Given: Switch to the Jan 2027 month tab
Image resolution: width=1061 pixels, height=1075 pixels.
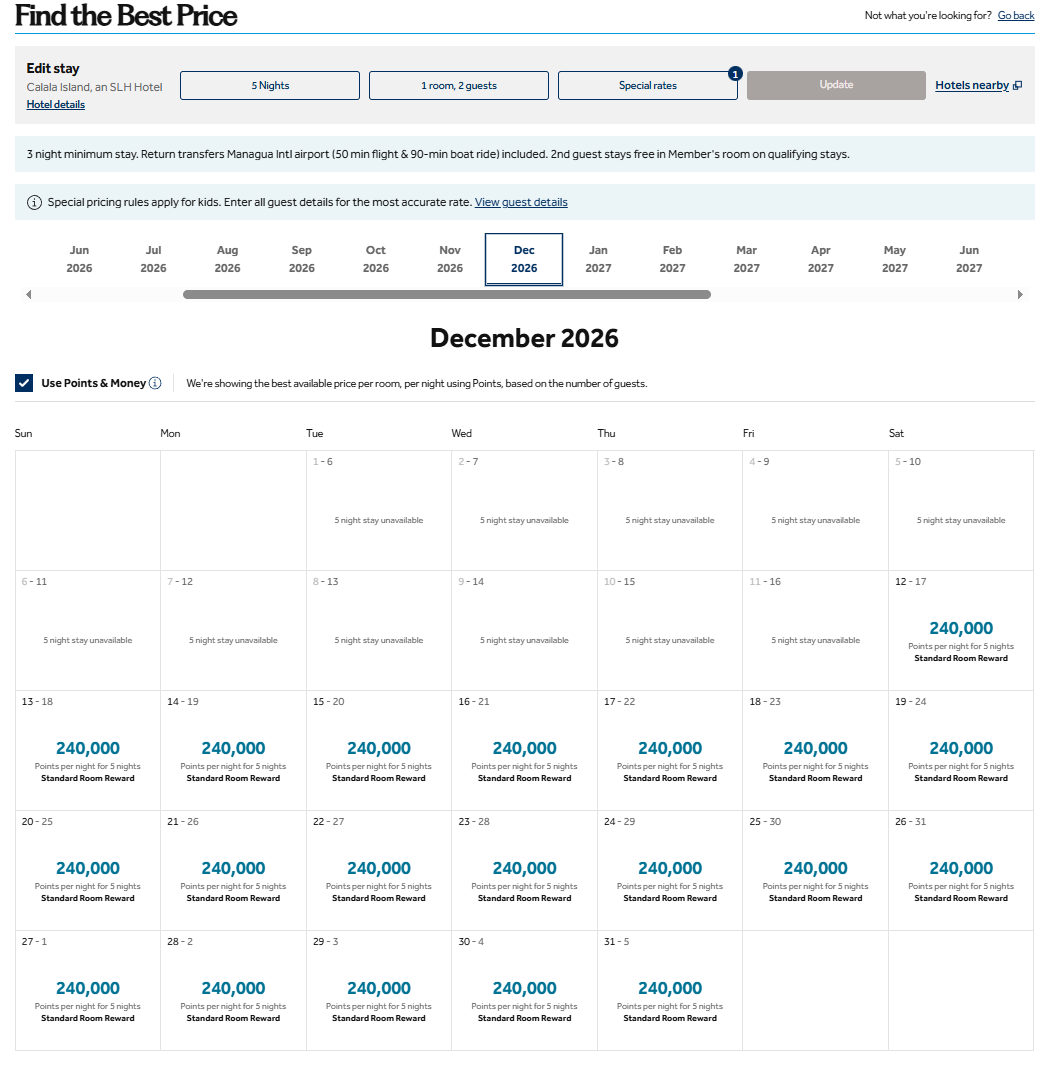Looking at the screenshot, I should [598, 259].
